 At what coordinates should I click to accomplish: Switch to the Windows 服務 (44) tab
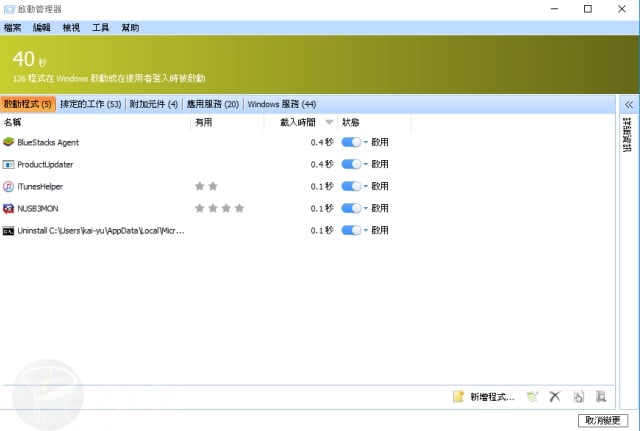tap(282, 104)
